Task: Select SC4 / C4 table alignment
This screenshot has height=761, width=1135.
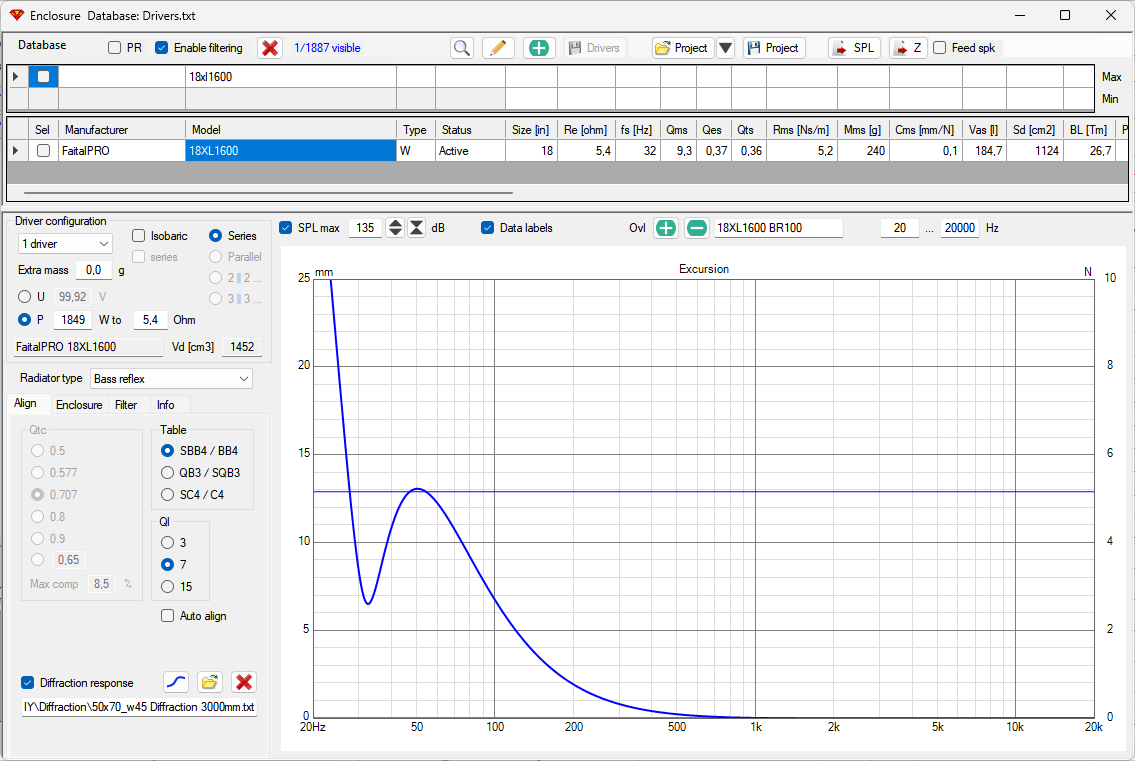Action: point(167,495)
